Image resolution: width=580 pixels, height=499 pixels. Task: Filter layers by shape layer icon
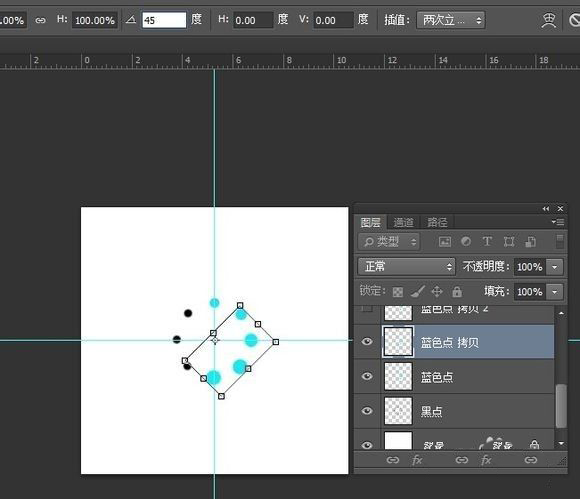pyautogui.click(x=509, y=242)
